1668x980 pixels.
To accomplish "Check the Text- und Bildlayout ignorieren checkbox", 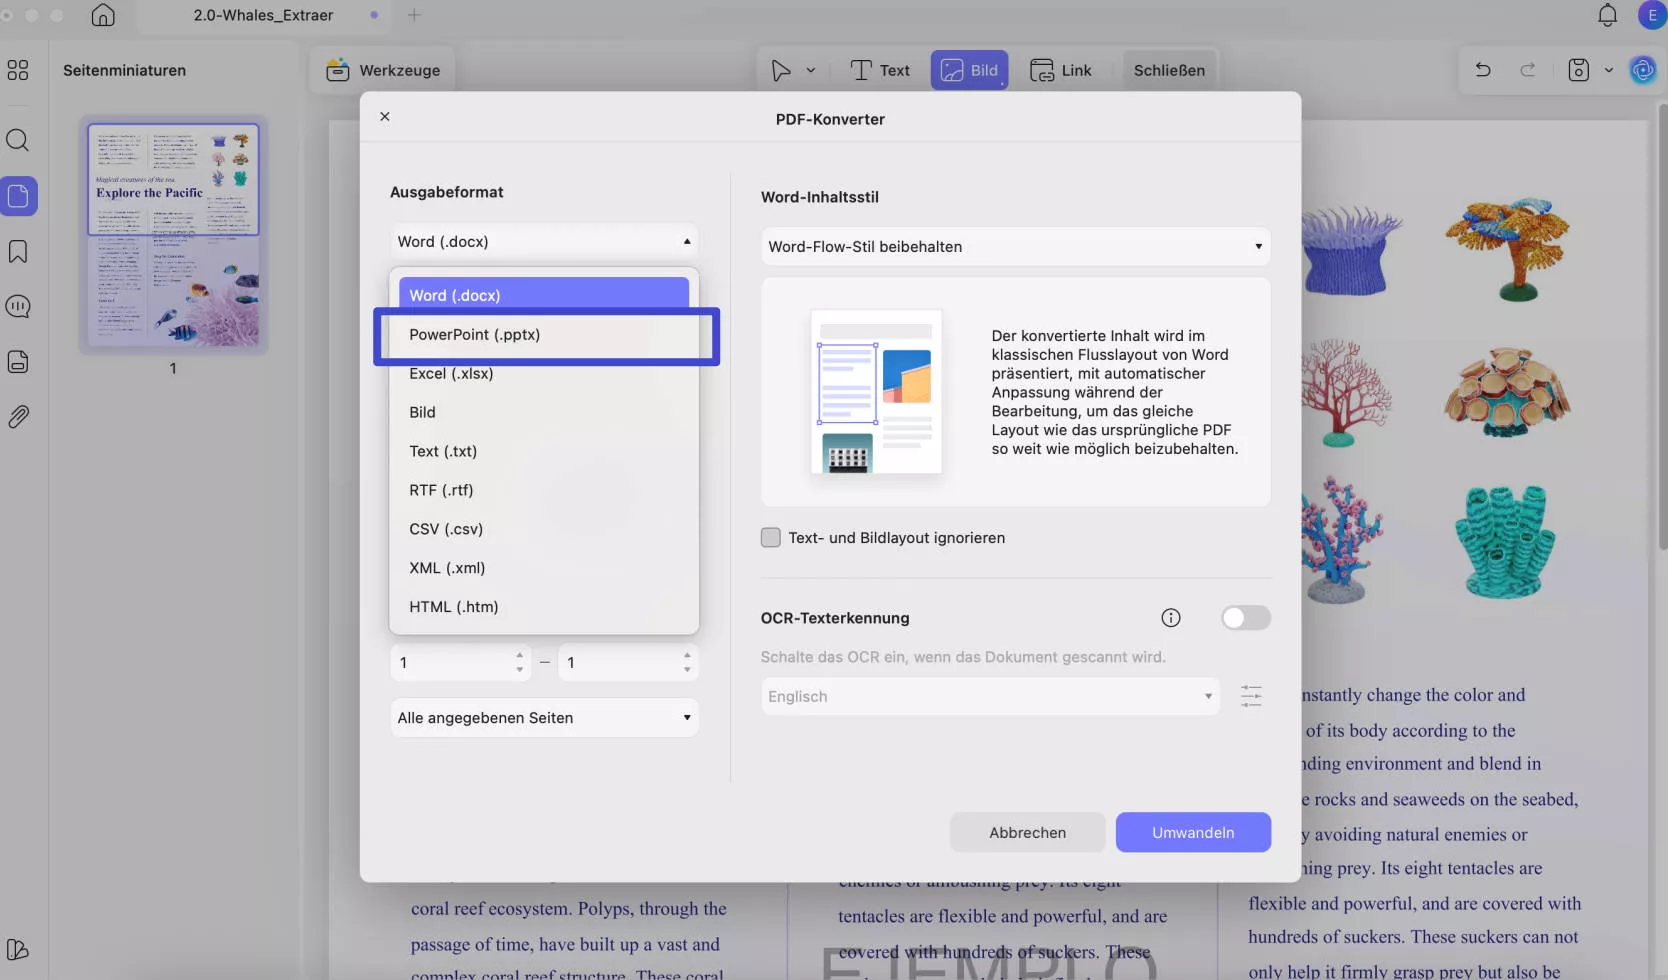I will [771, 537].
